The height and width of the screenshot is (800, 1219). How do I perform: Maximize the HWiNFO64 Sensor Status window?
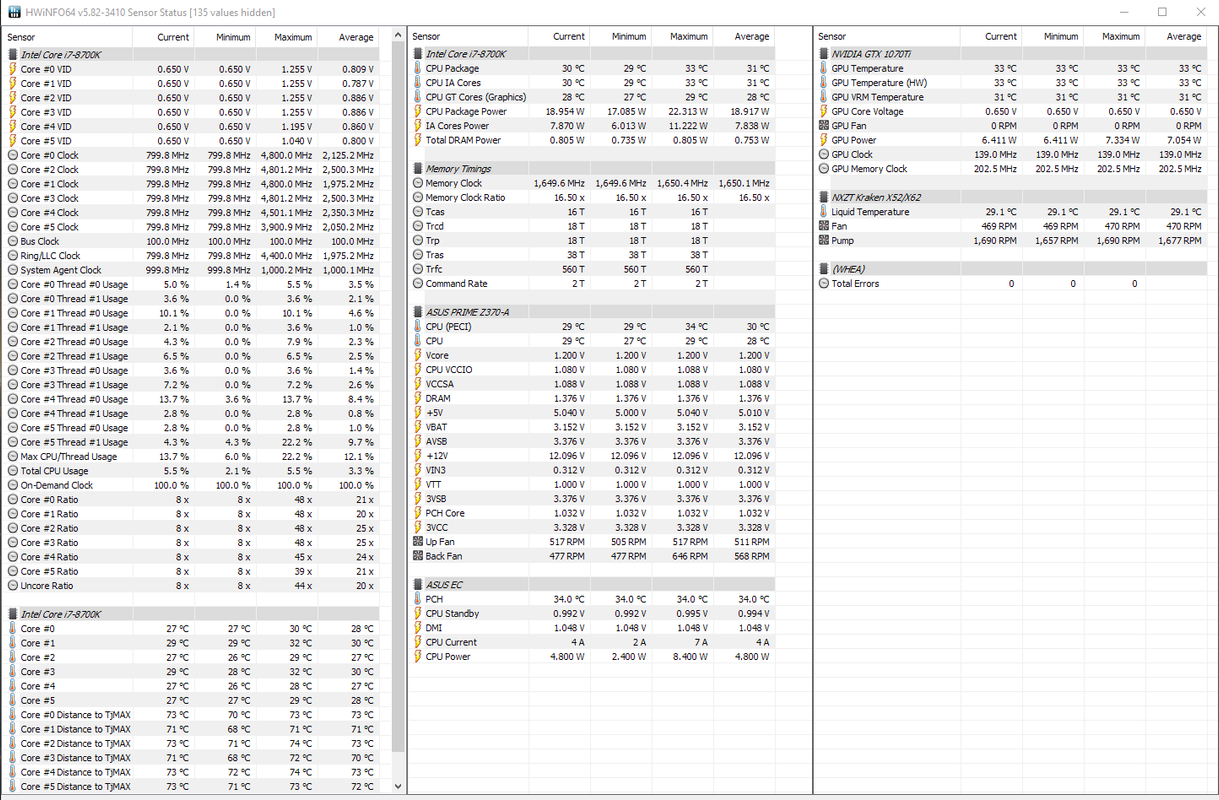1162,12
